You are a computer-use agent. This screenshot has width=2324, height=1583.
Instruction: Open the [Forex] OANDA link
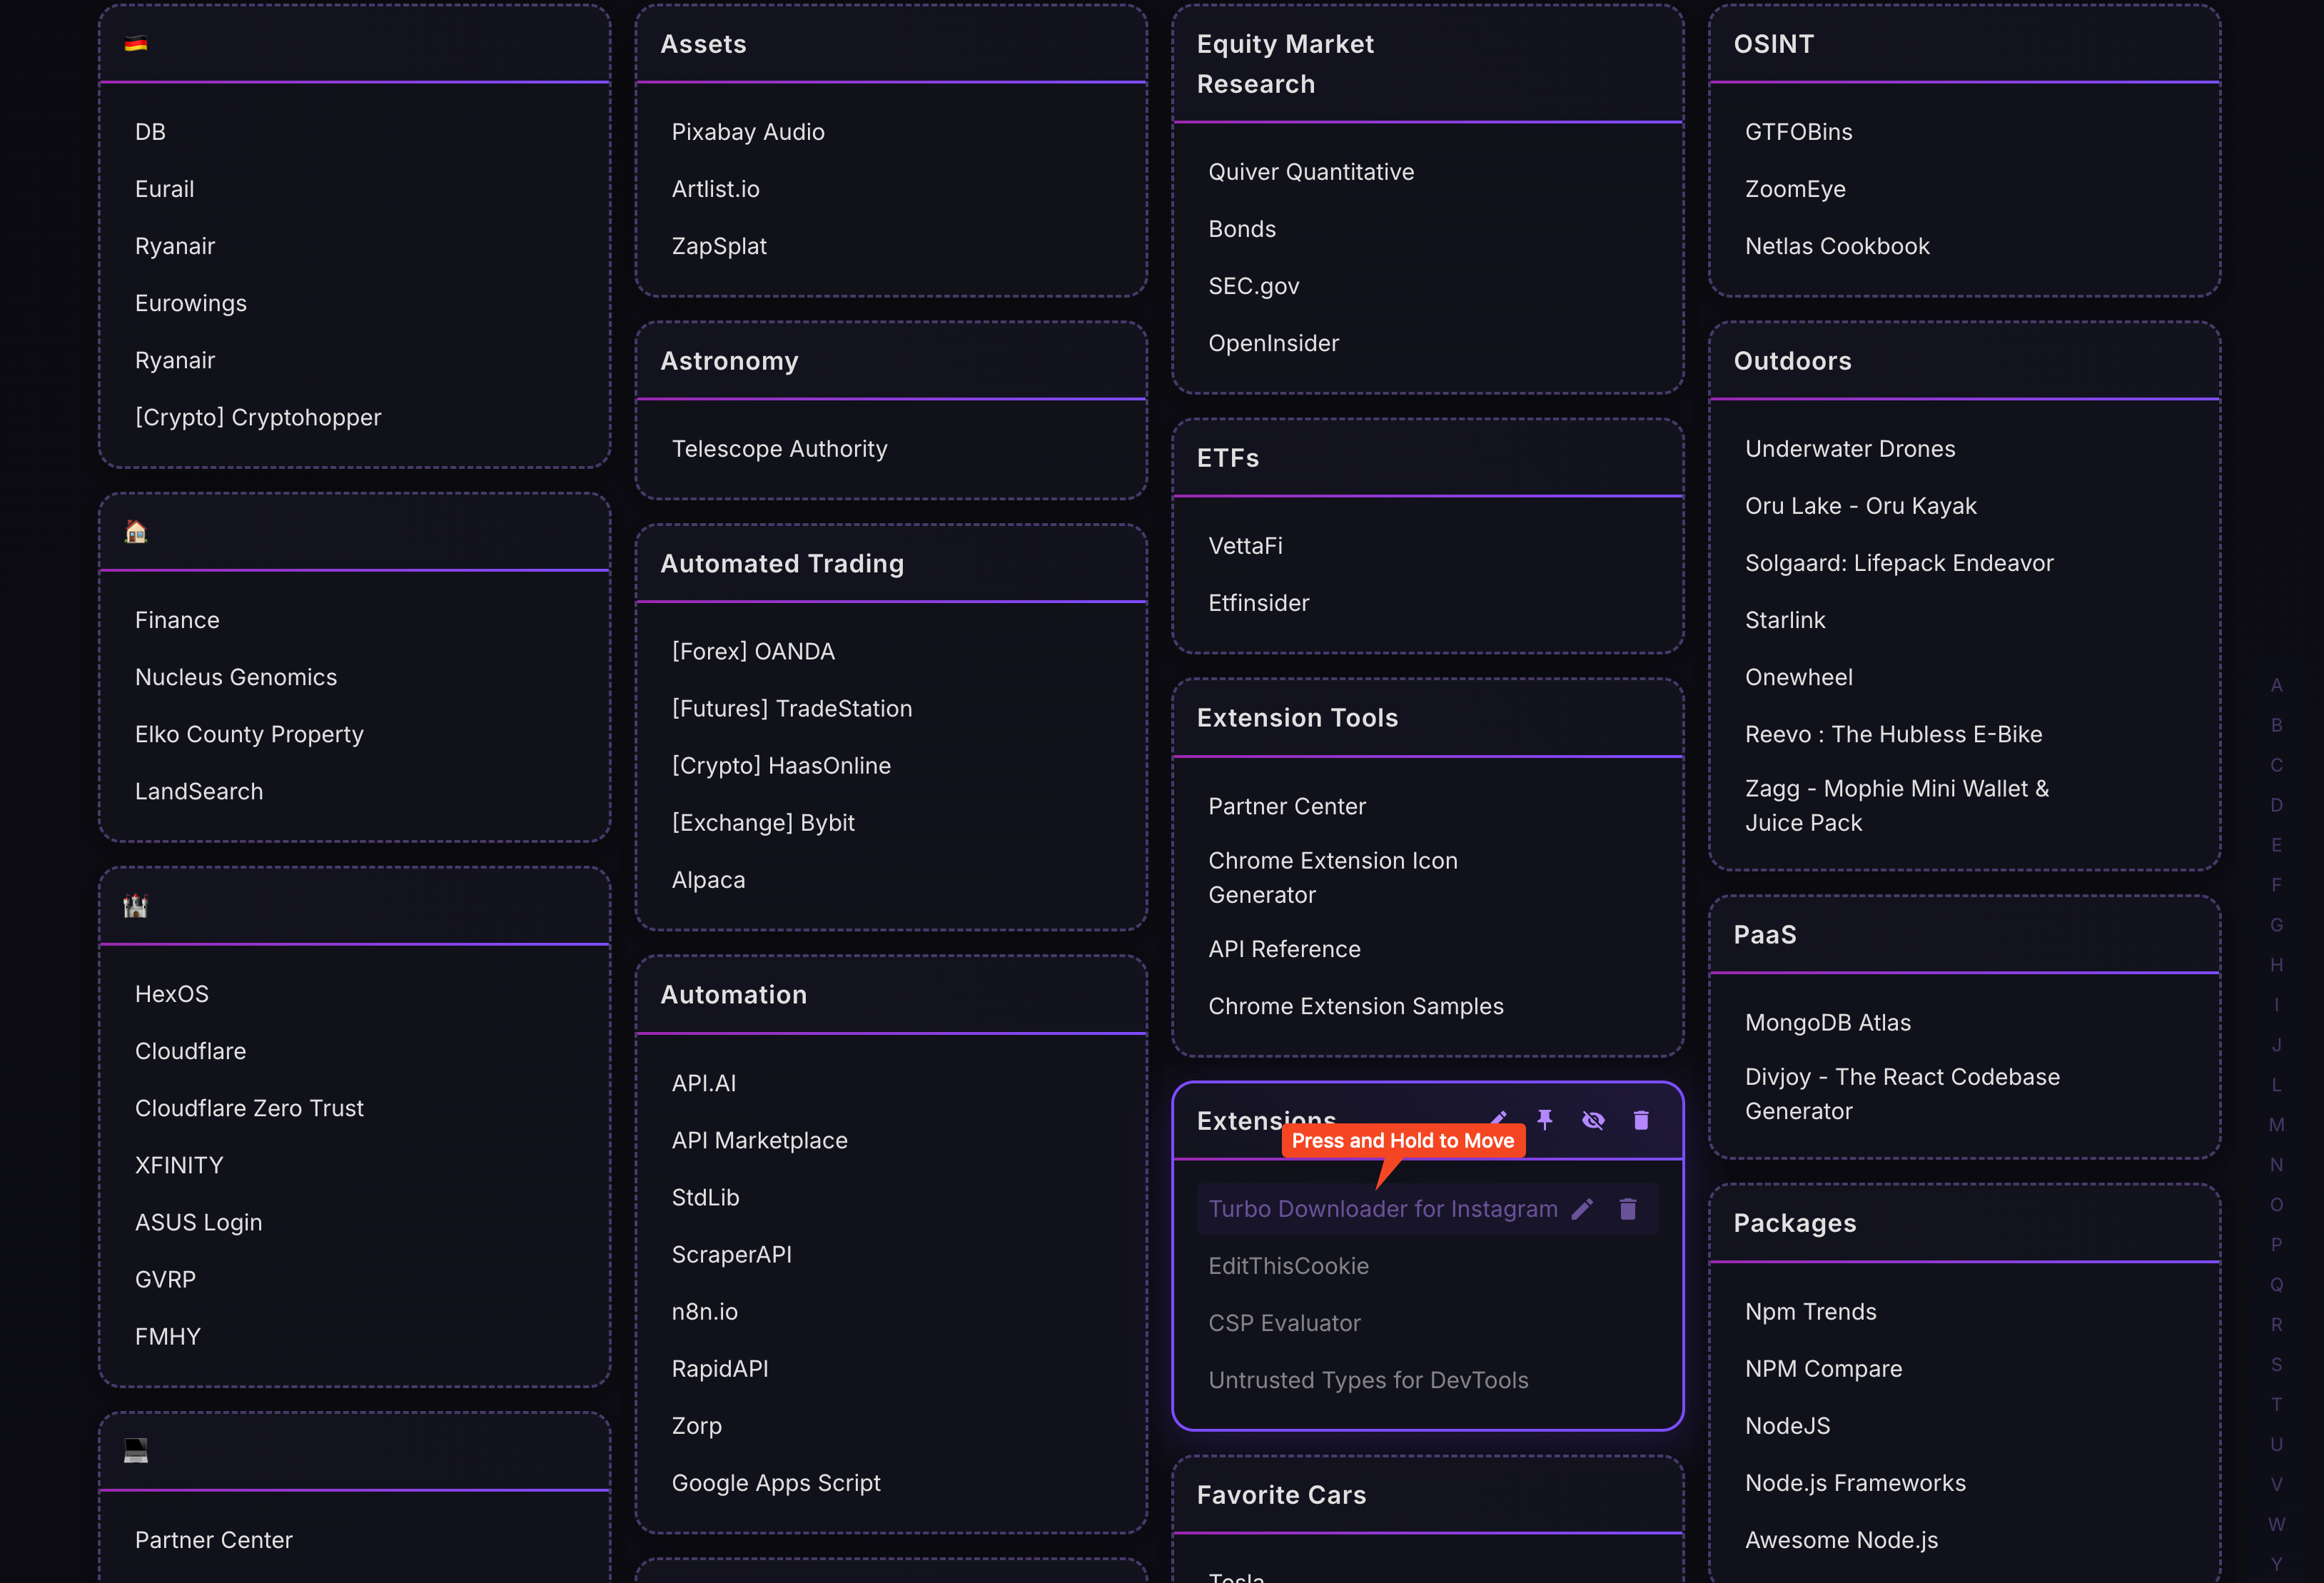[753, 651]
